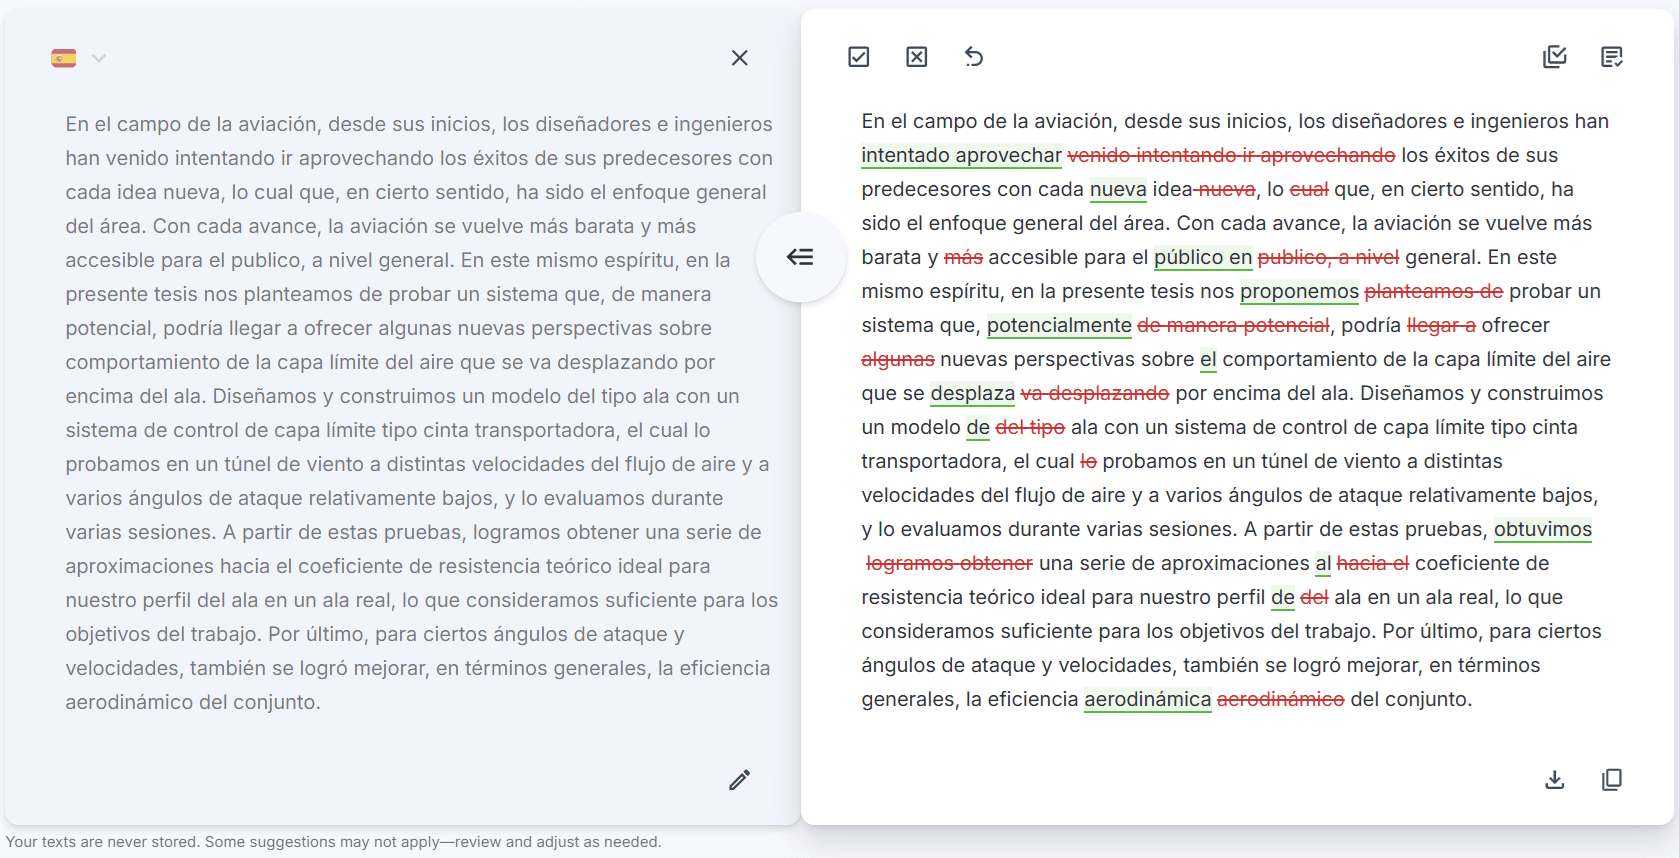Edit the original text with pencil icon
The width and height of the screenshot is (1679, 858).
pyautogui.click(x=739, y=780)
